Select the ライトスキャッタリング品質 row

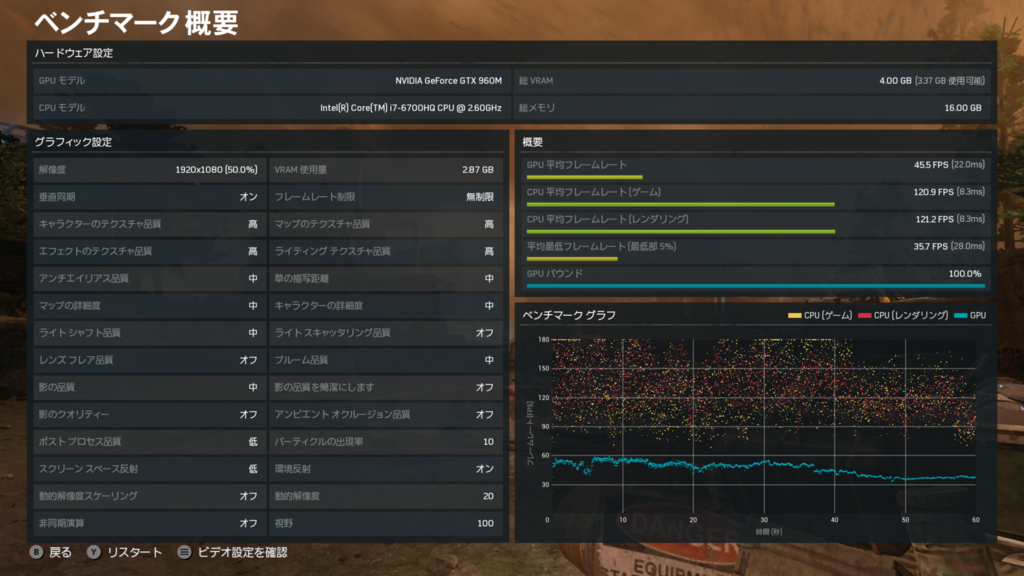[x=385, y=333]
